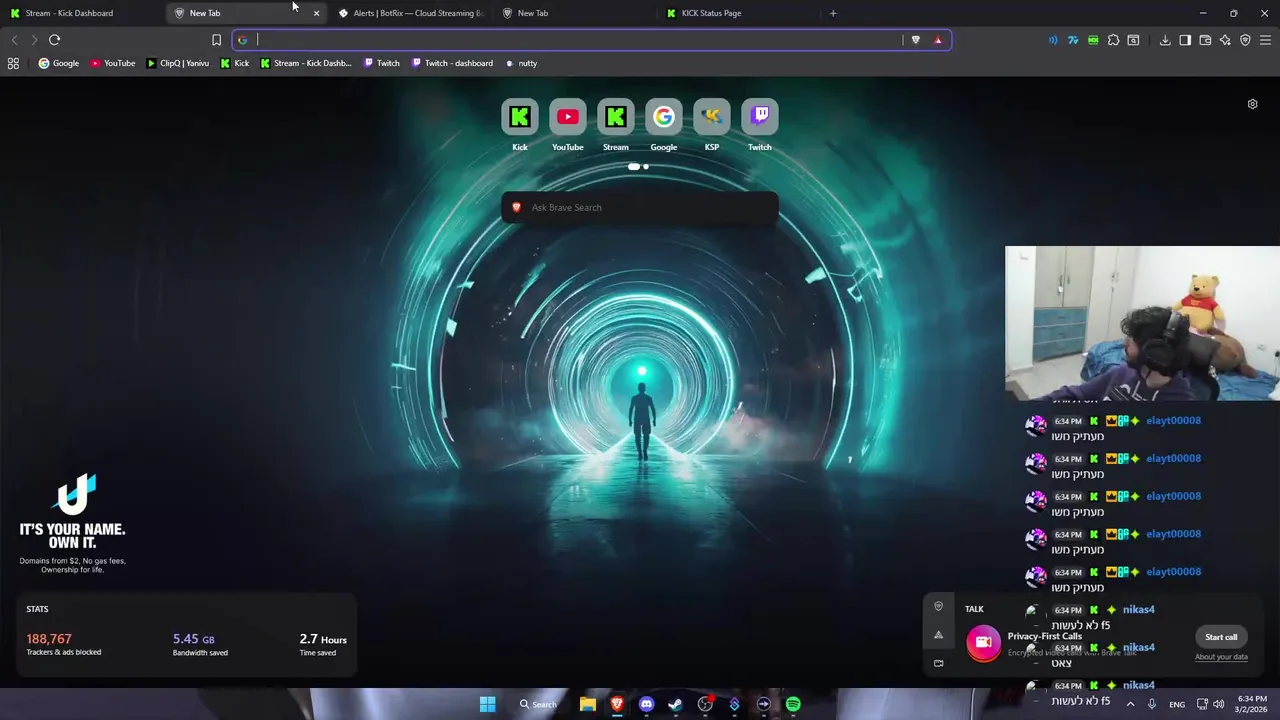Open the Twitch bookmark in bookmarks bar
The width and height of the screenshot is (1280, 720).
point(381,63)
